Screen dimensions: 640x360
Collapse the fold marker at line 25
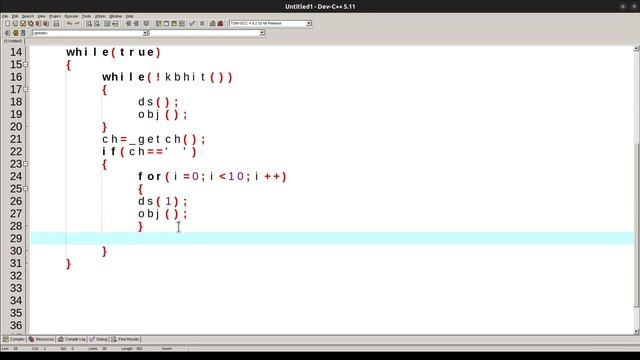tap(26, 189)
